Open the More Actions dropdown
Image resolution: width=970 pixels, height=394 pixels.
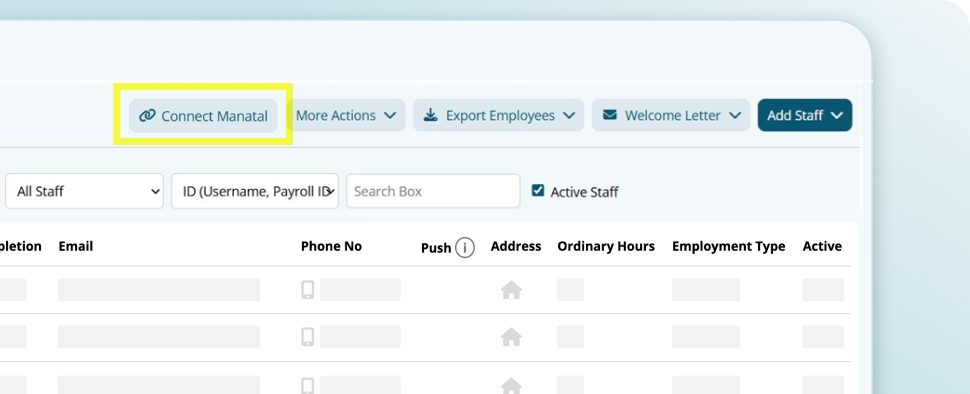346,115
